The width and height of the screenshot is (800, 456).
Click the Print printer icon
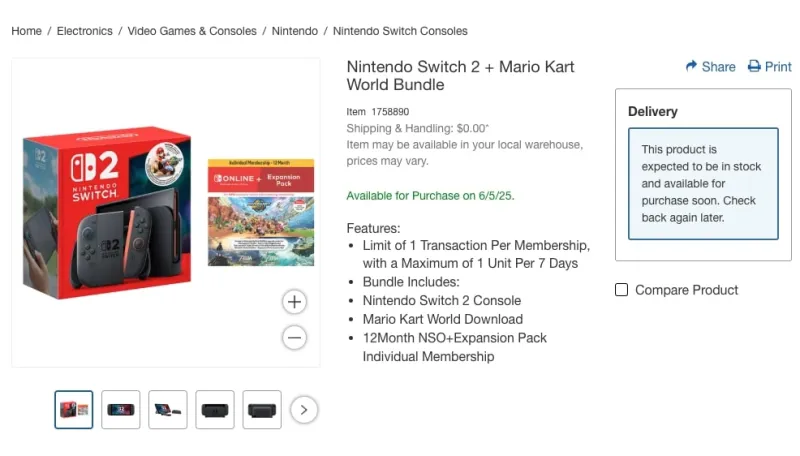tap(754, 66)
